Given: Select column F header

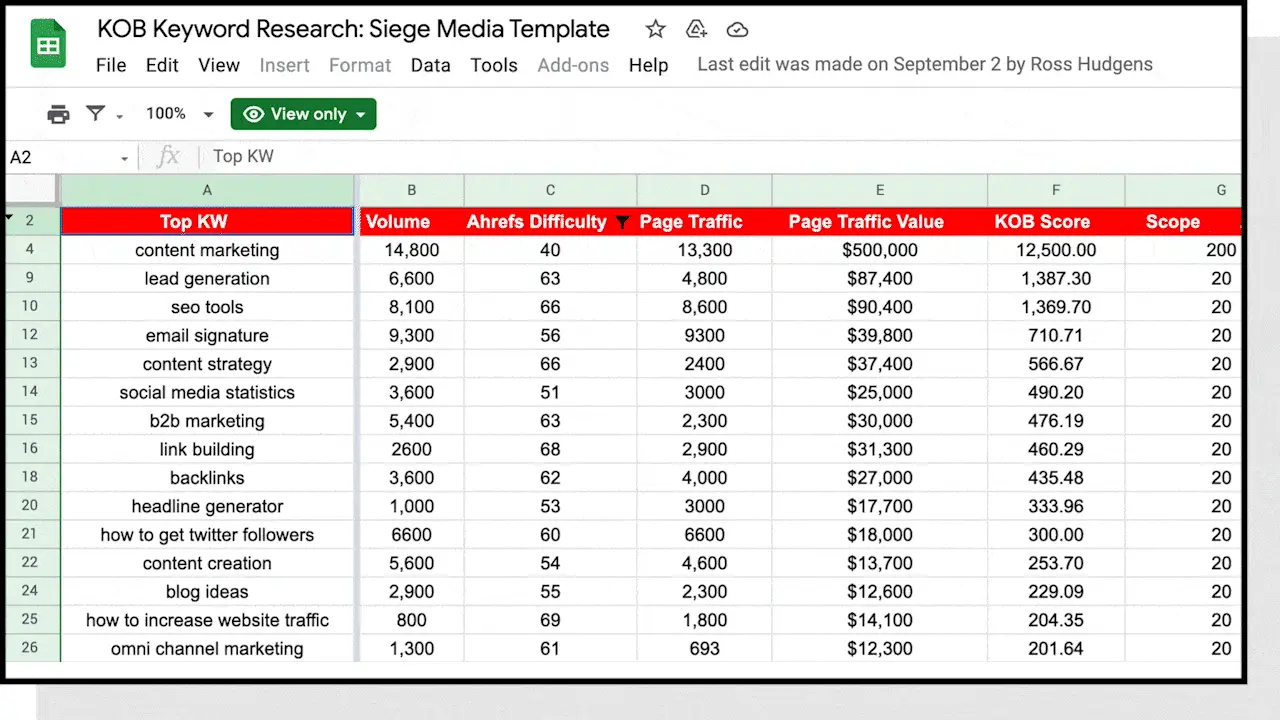Looking at the screenshot, I should click(1056, 190).
